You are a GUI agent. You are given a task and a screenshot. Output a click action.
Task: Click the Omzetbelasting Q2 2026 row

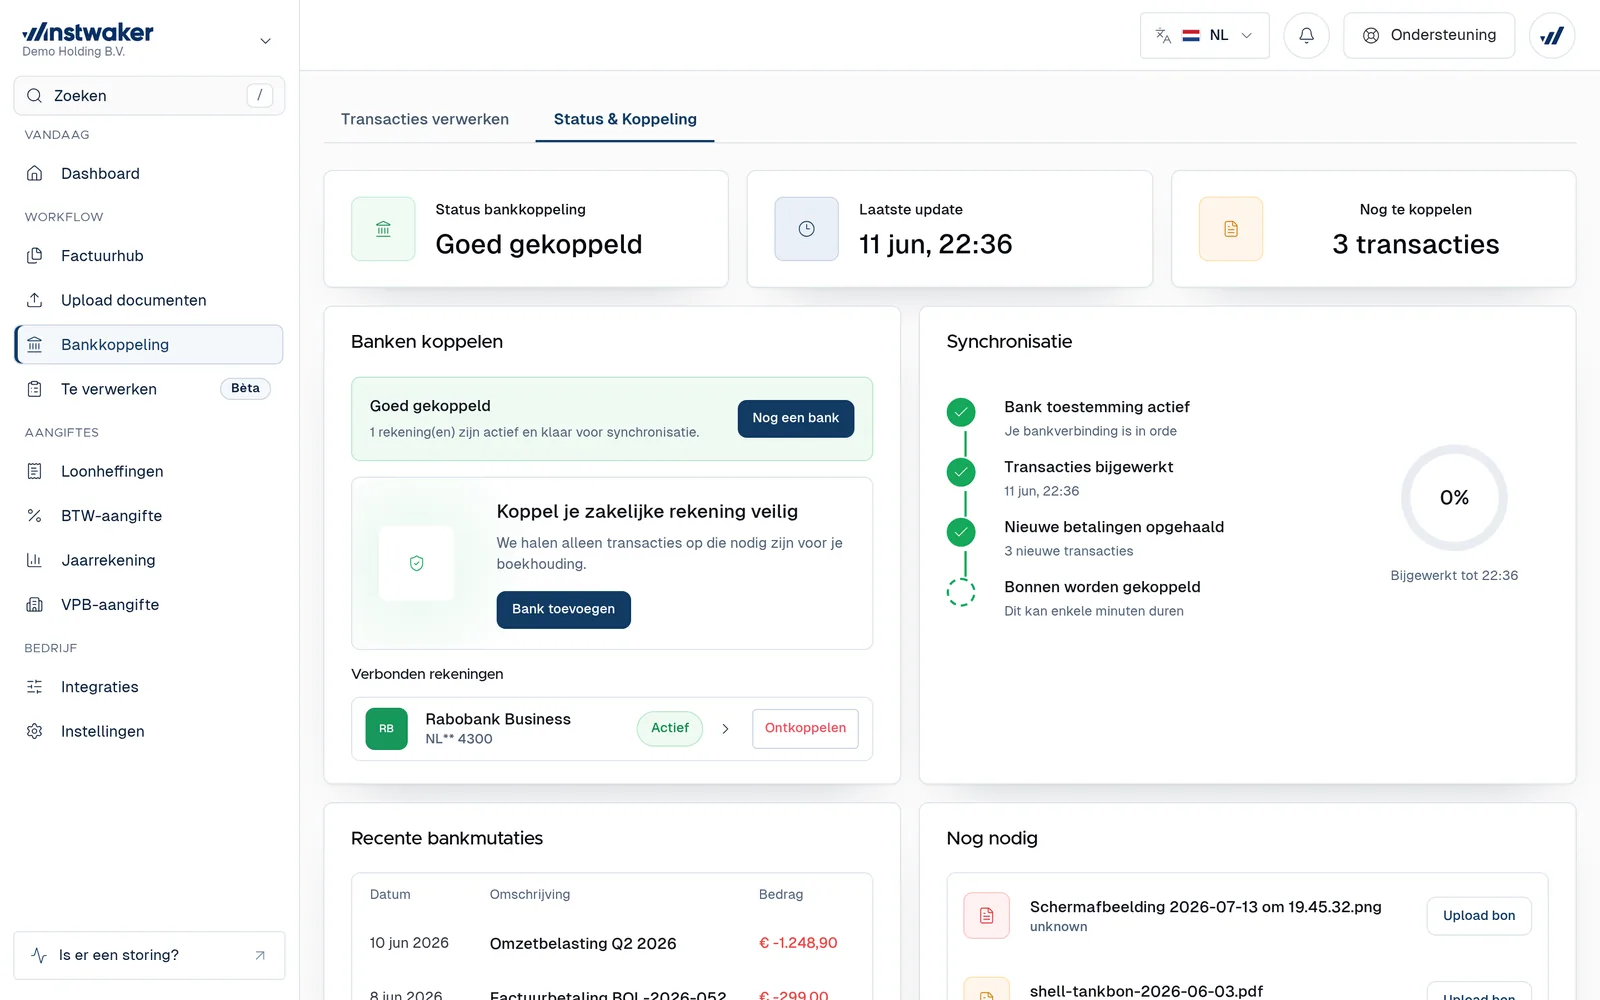[x=612, y=943]
